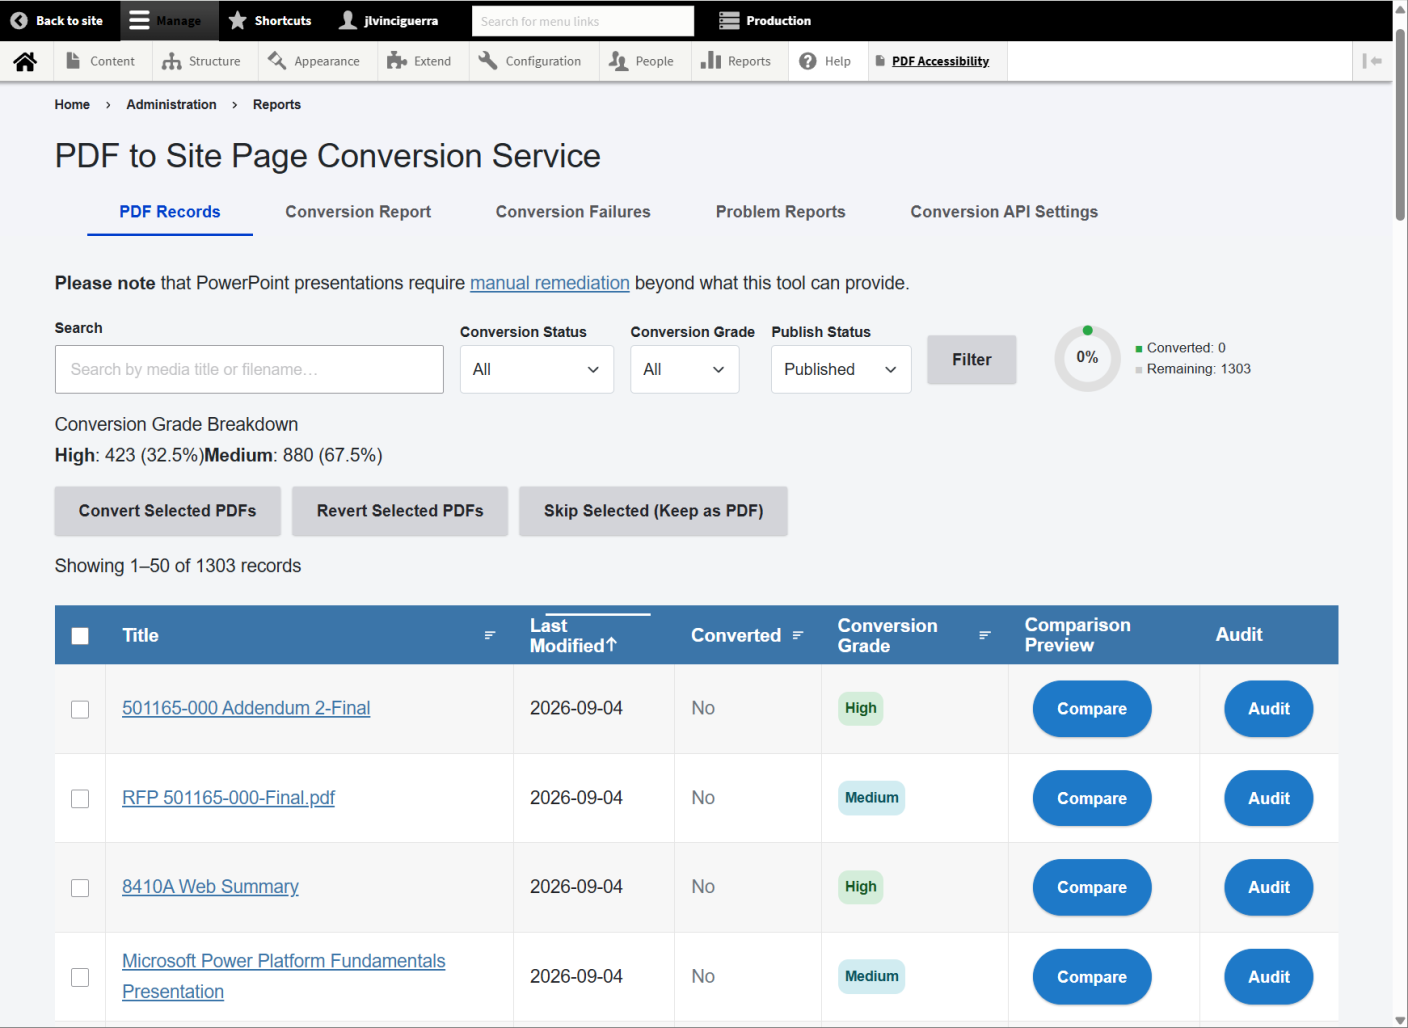Click the Revert Selected PDFs button
1408x1028 pixels.
pos(400,511)
